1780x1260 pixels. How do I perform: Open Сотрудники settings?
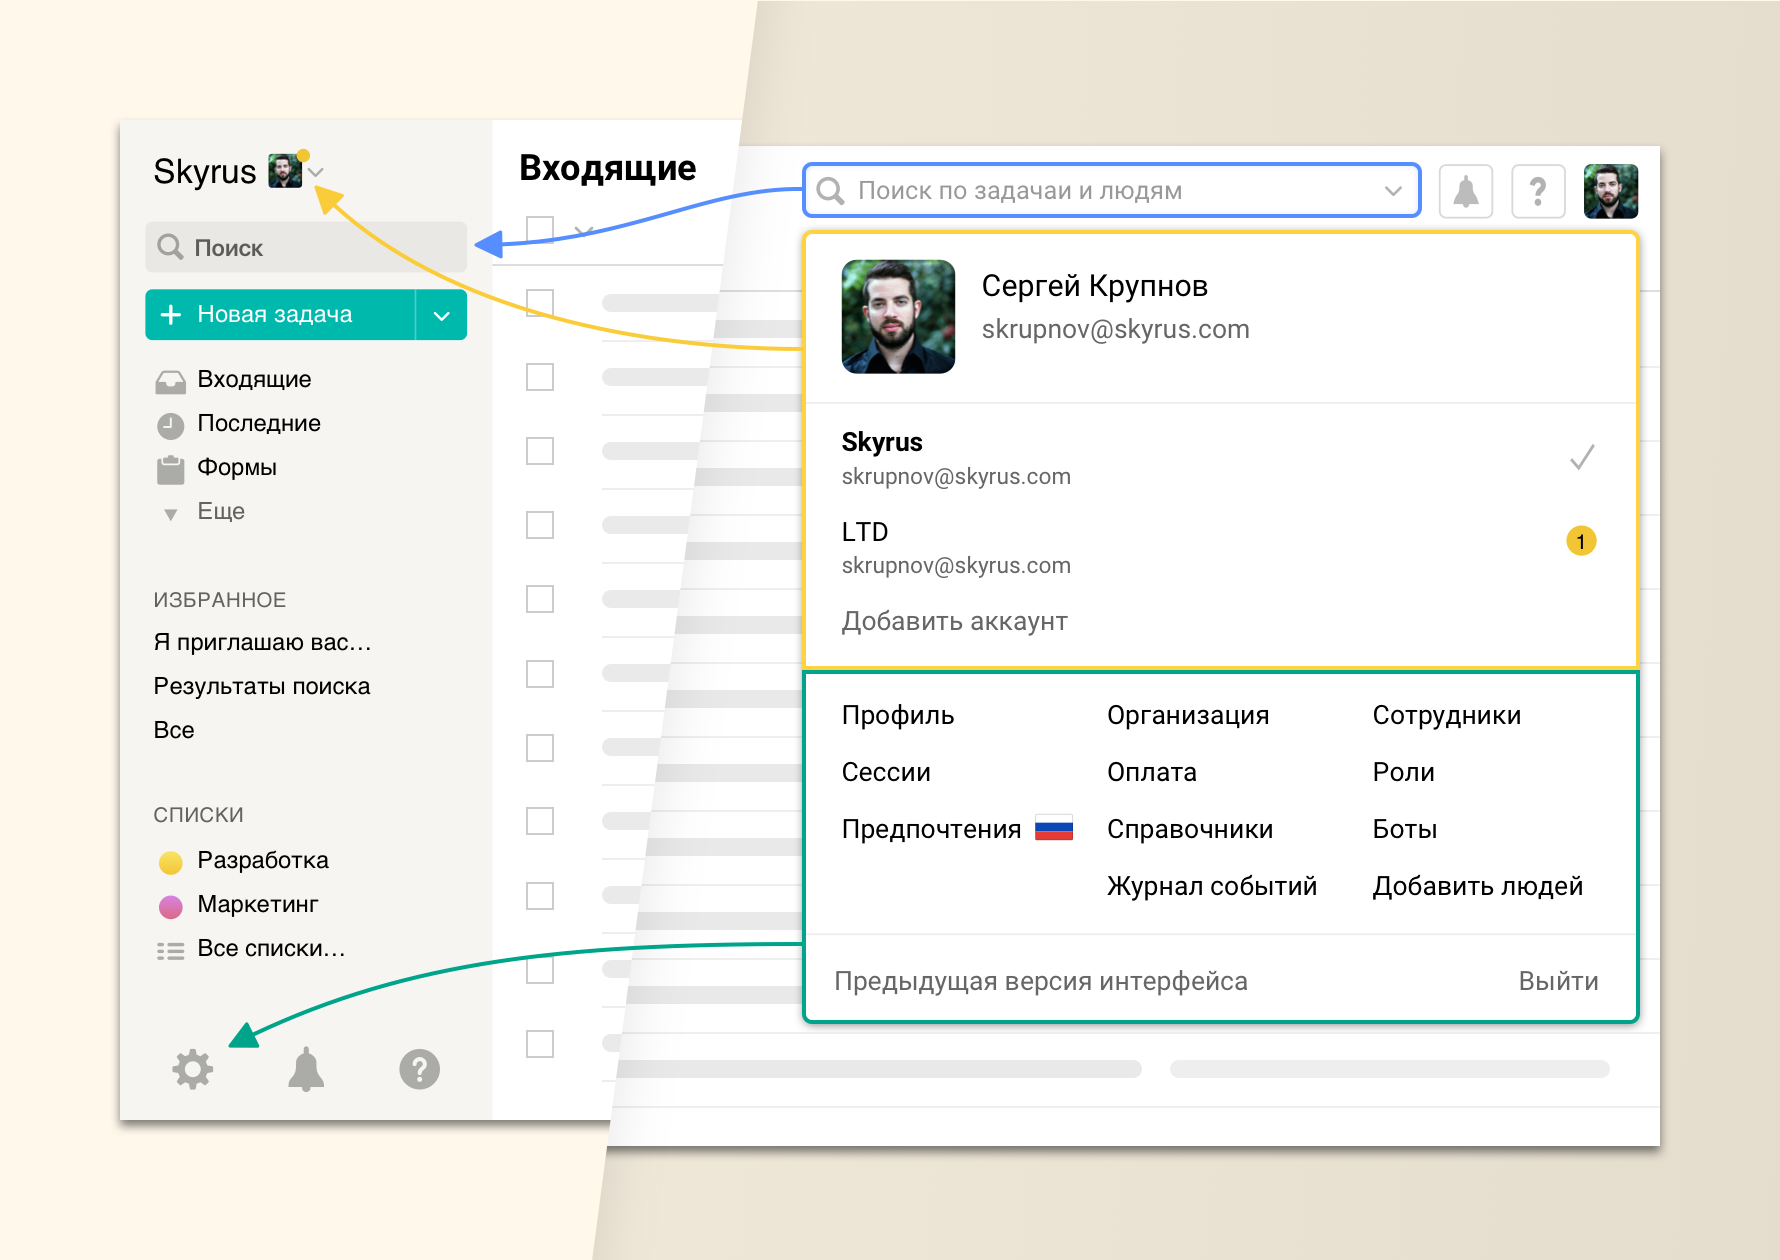pyautogui.click(x=1447, y=715)
